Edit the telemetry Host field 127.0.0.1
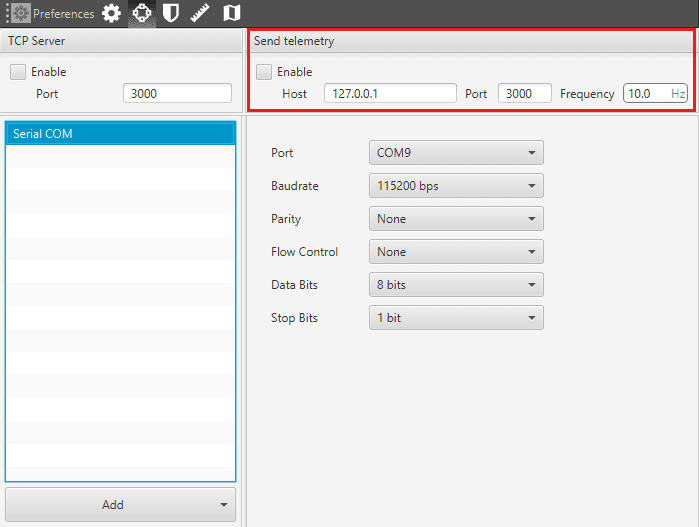Image resolution: width=699 pixels, height=527 pixels. (390, 93)
